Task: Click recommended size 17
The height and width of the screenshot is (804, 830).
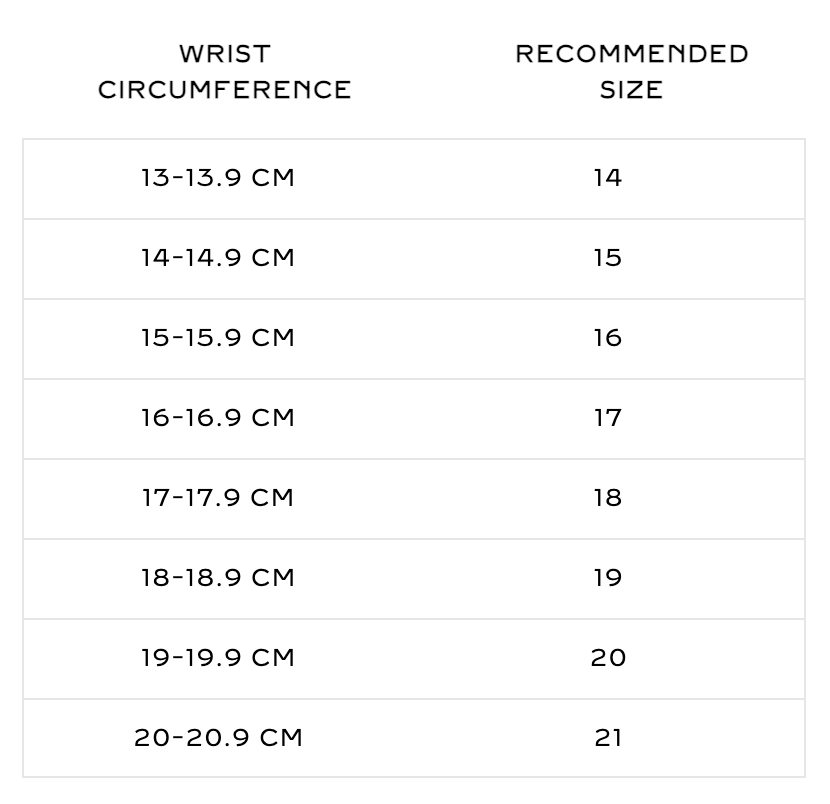Action: [608, 418]
